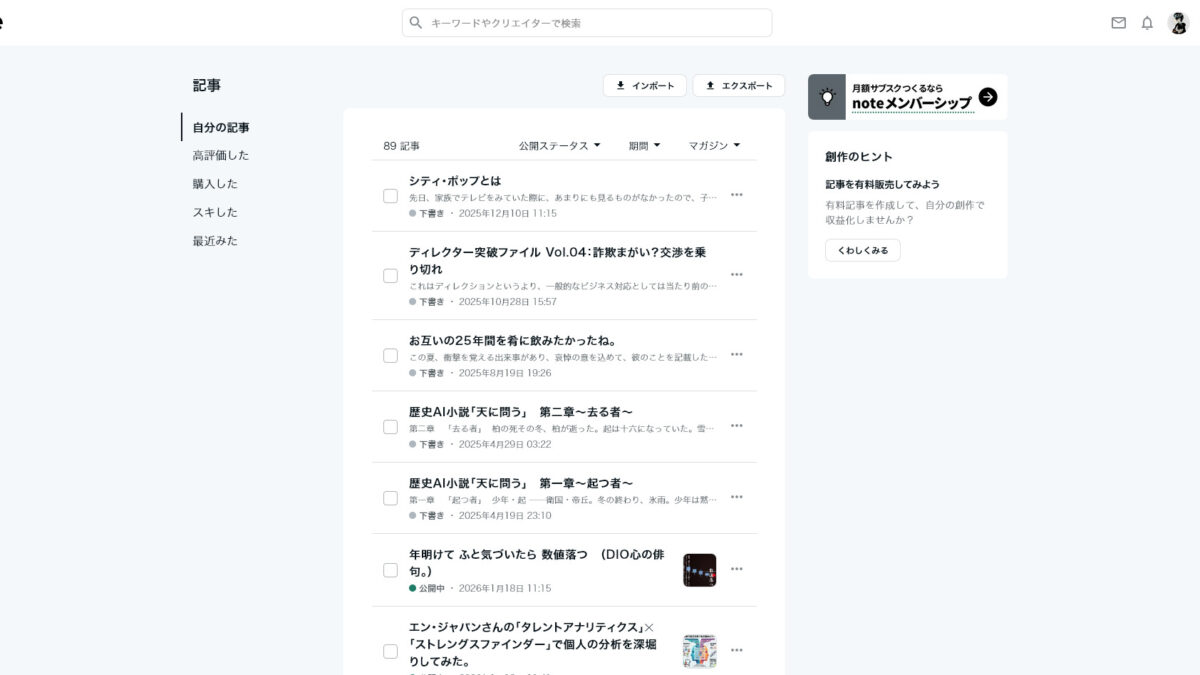Click the インポート button
Screen dimensions: 1200x675
(644, 86)
